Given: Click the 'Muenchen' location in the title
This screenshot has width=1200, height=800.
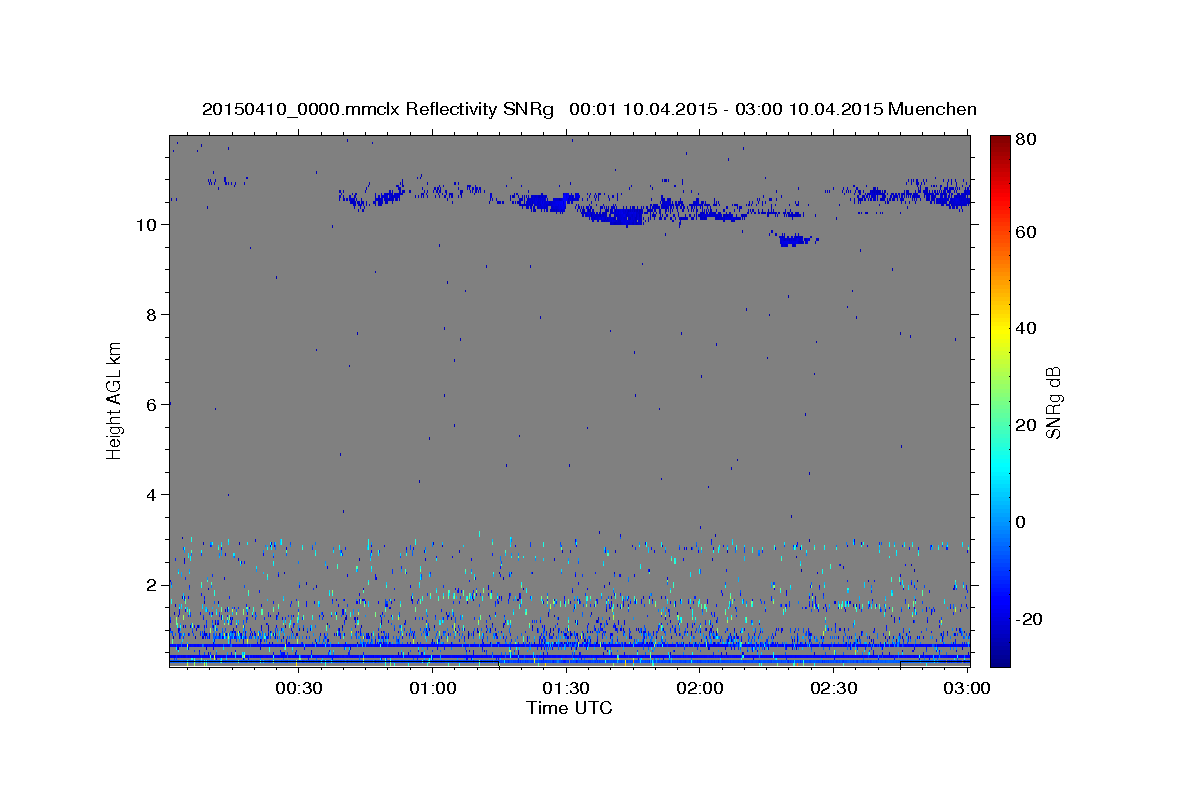Looking at the screenshot, I should pos(932,109).
